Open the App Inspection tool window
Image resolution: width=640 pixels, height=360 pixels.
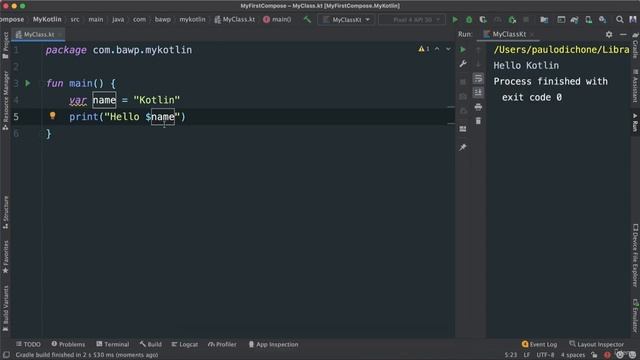[273, 344]
